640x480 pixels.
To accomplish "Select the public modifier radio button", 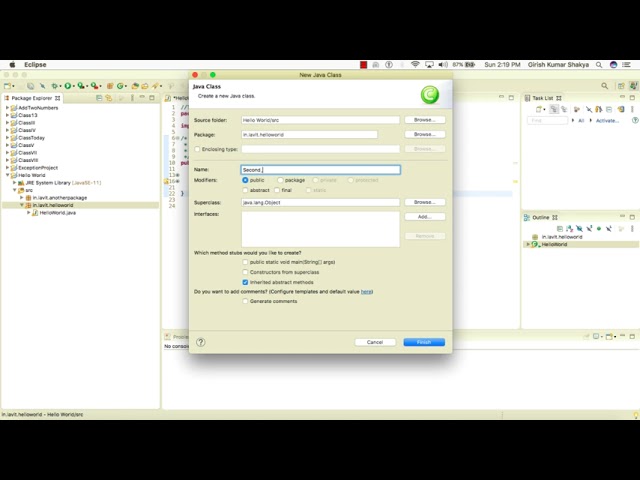I will (245, 180).
